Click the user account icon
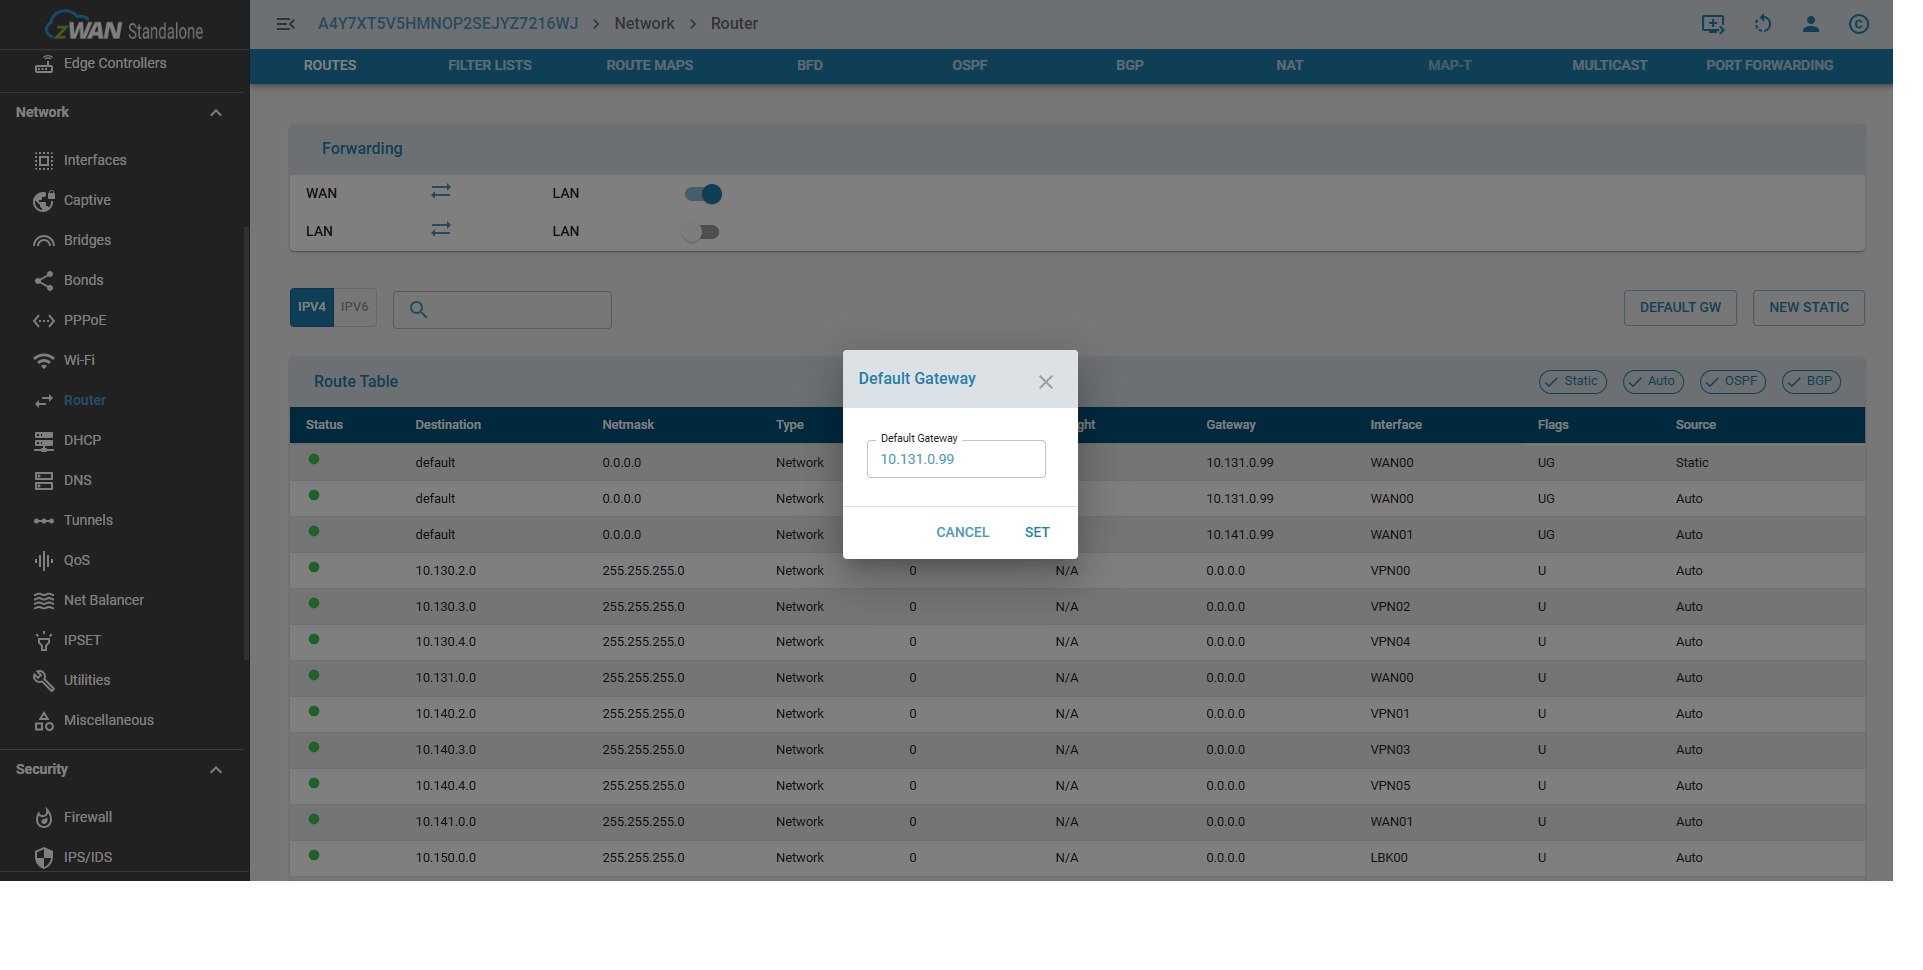 [1810, 24]
